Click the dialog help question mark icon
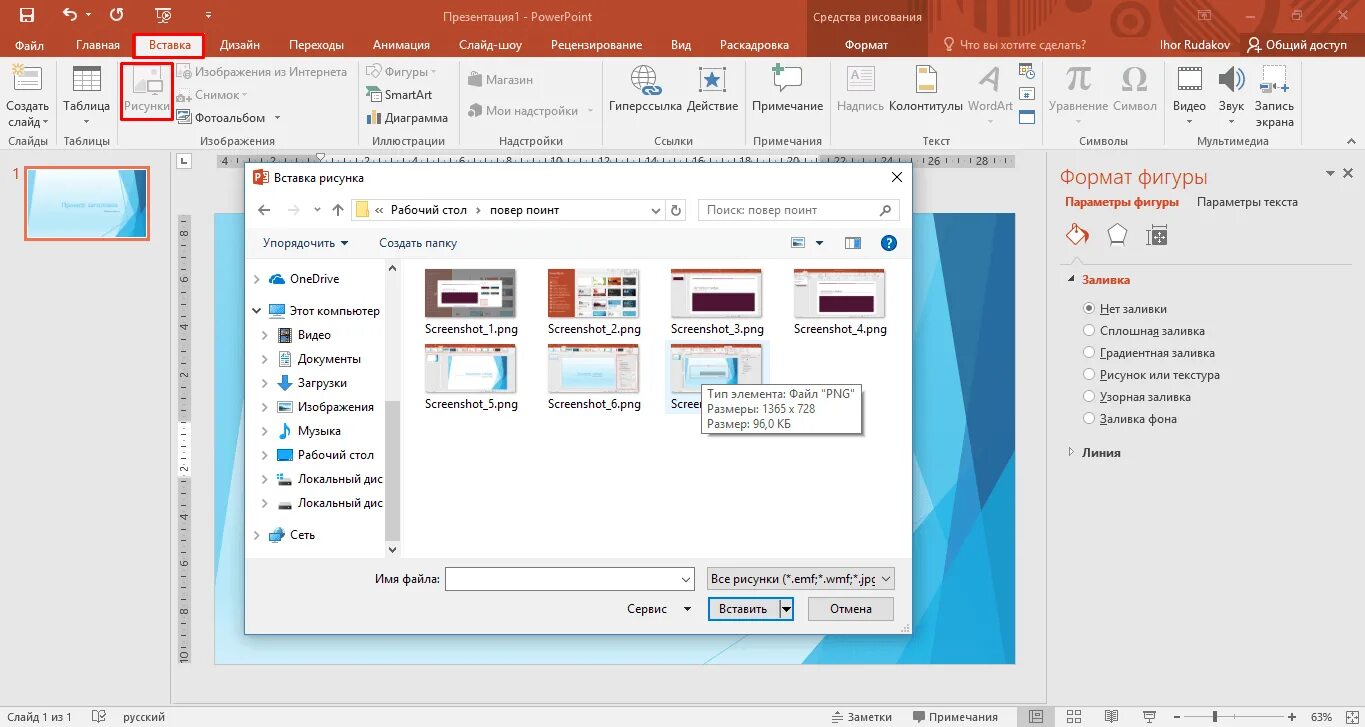 point(889,243)
